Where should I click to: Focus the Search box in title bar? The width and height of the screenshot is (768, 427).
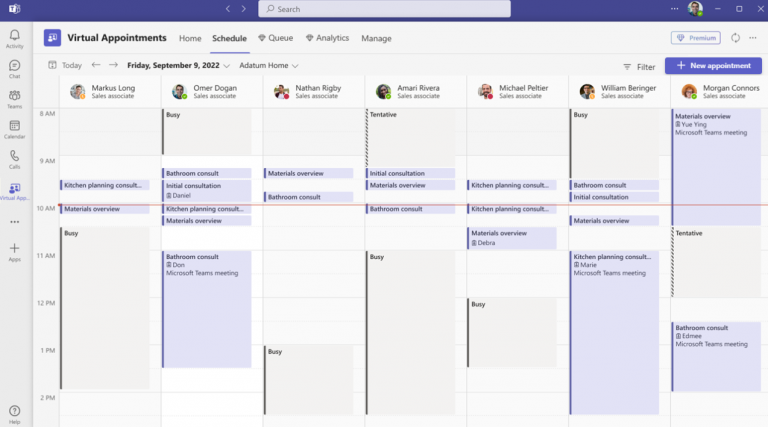click(384, 9)
